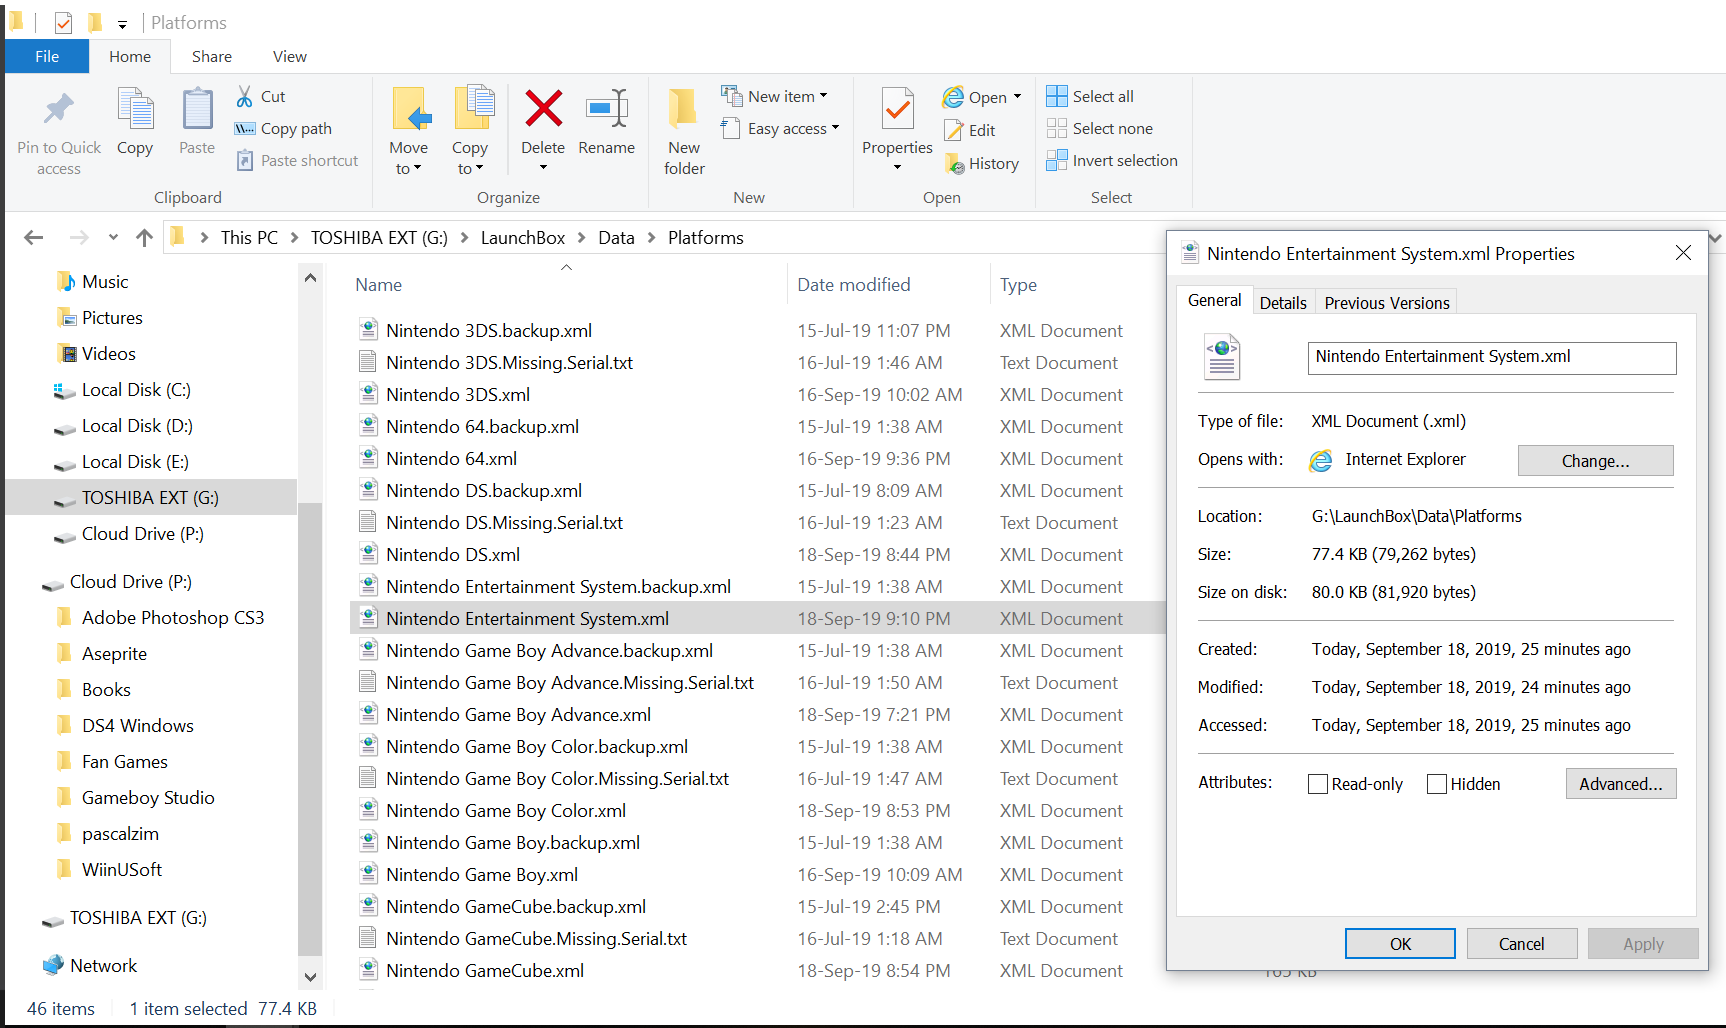
Task: Rename the selected file
Action: tap(606, 122)
